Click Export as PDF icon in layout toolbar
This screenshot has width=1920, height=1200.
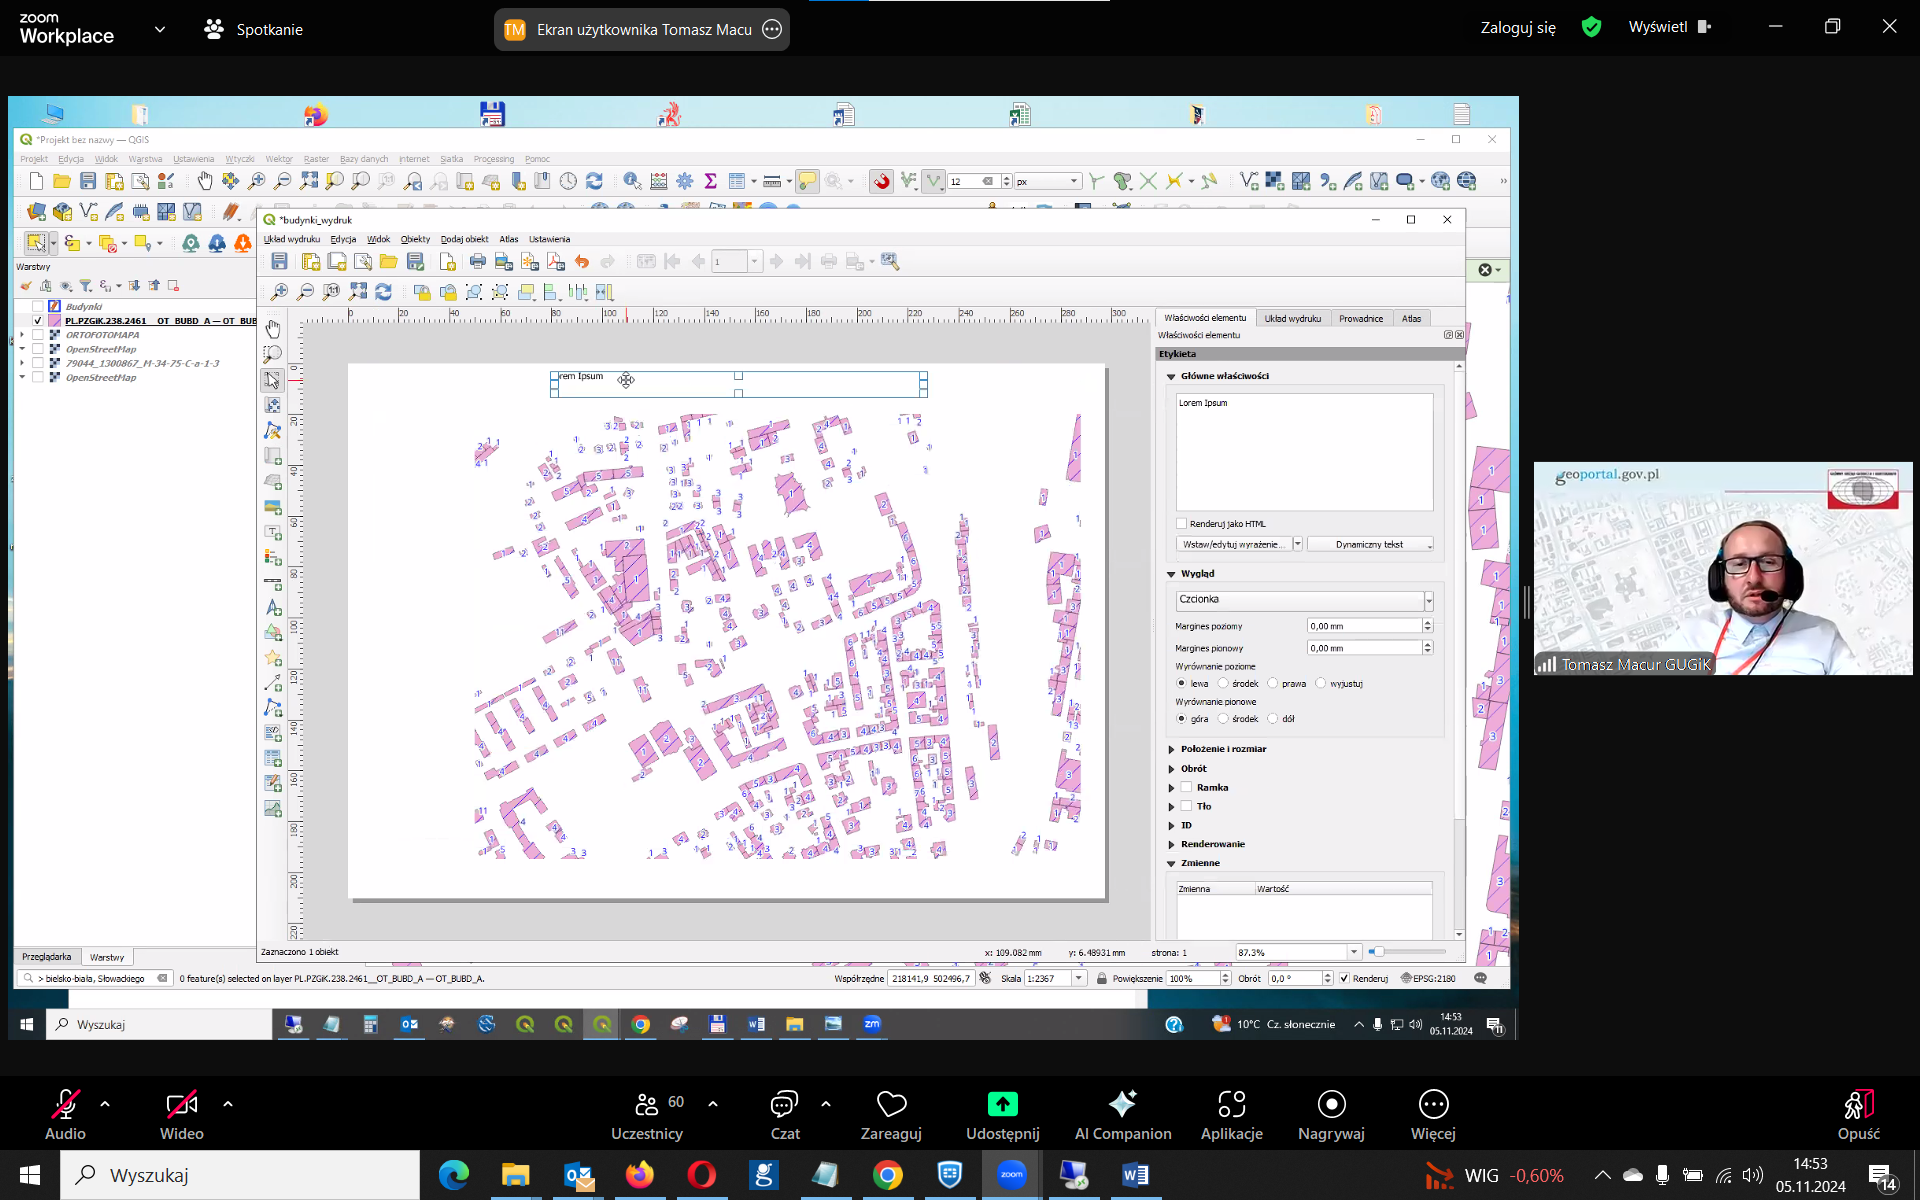tap(556, 262)
